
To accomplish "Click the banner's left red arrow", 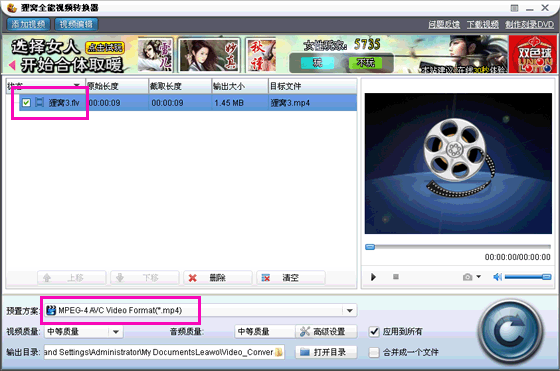I will 12,65.
